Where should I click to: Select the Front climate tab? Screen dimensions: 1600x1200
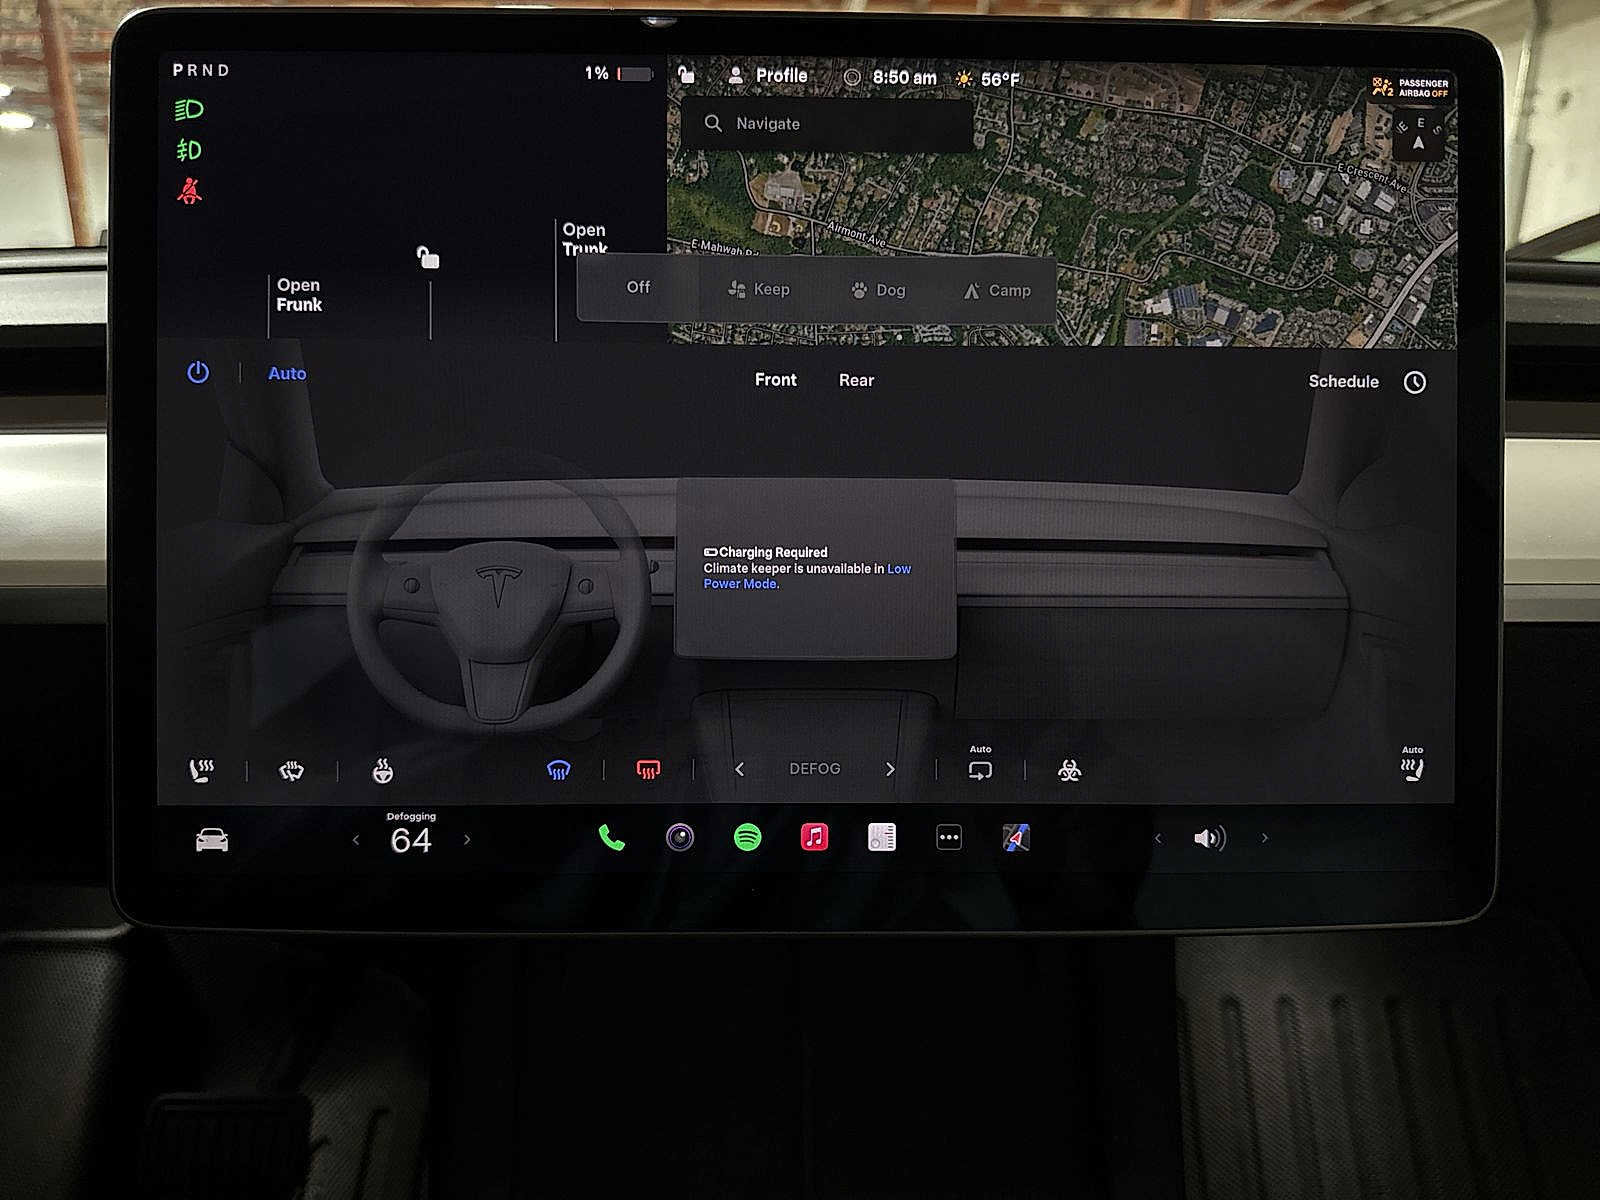point(775,380)
